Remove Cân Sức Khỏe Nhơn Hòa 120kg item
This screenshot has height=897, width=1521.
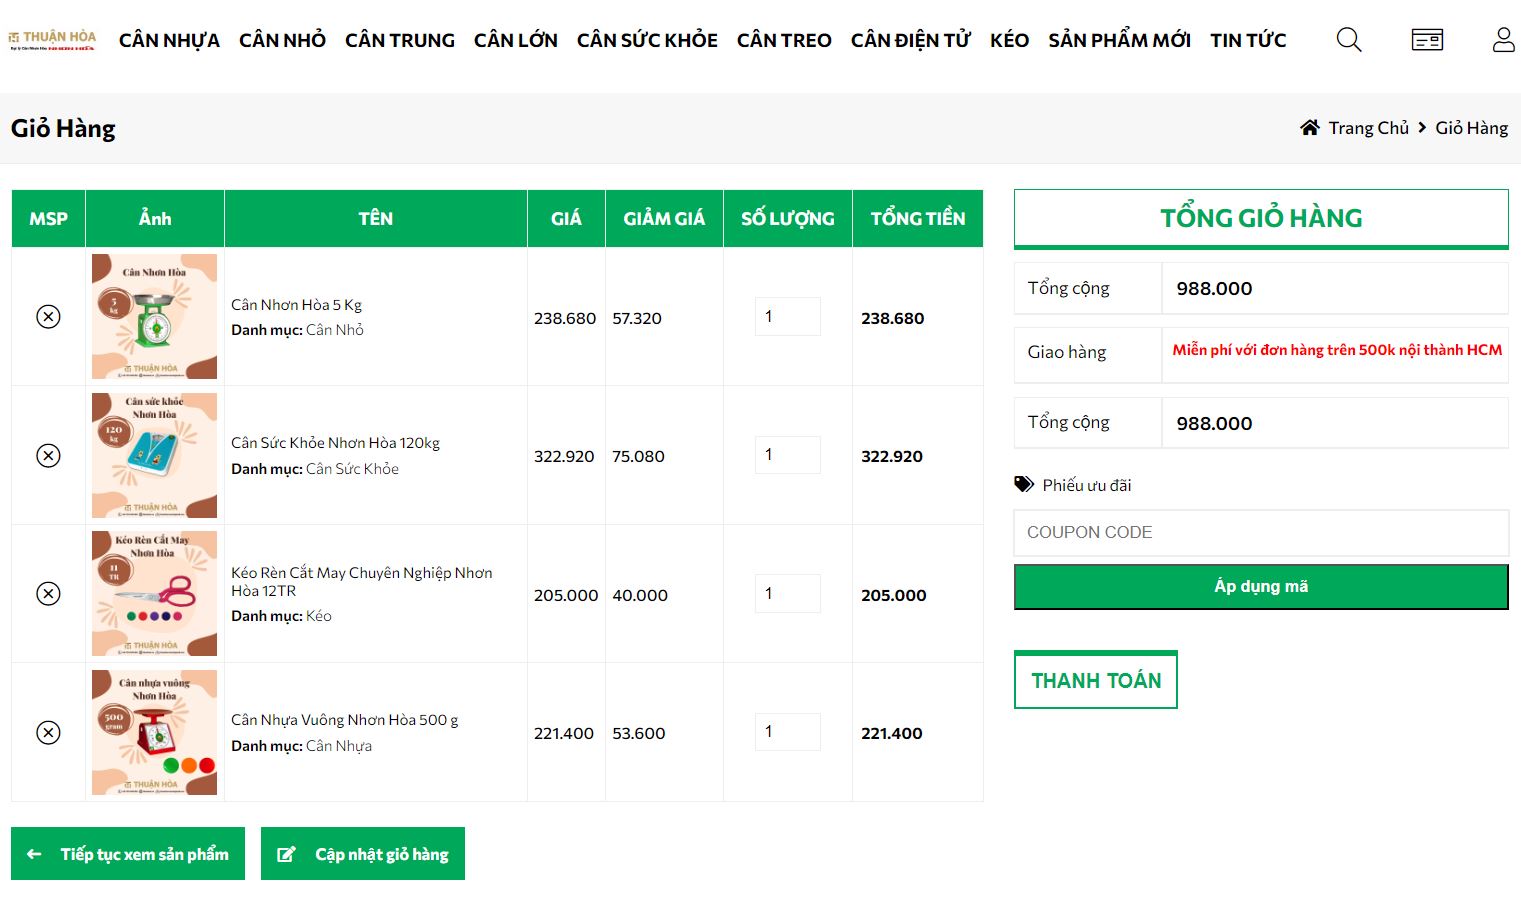pyautogui.click(x=48, y=455)
